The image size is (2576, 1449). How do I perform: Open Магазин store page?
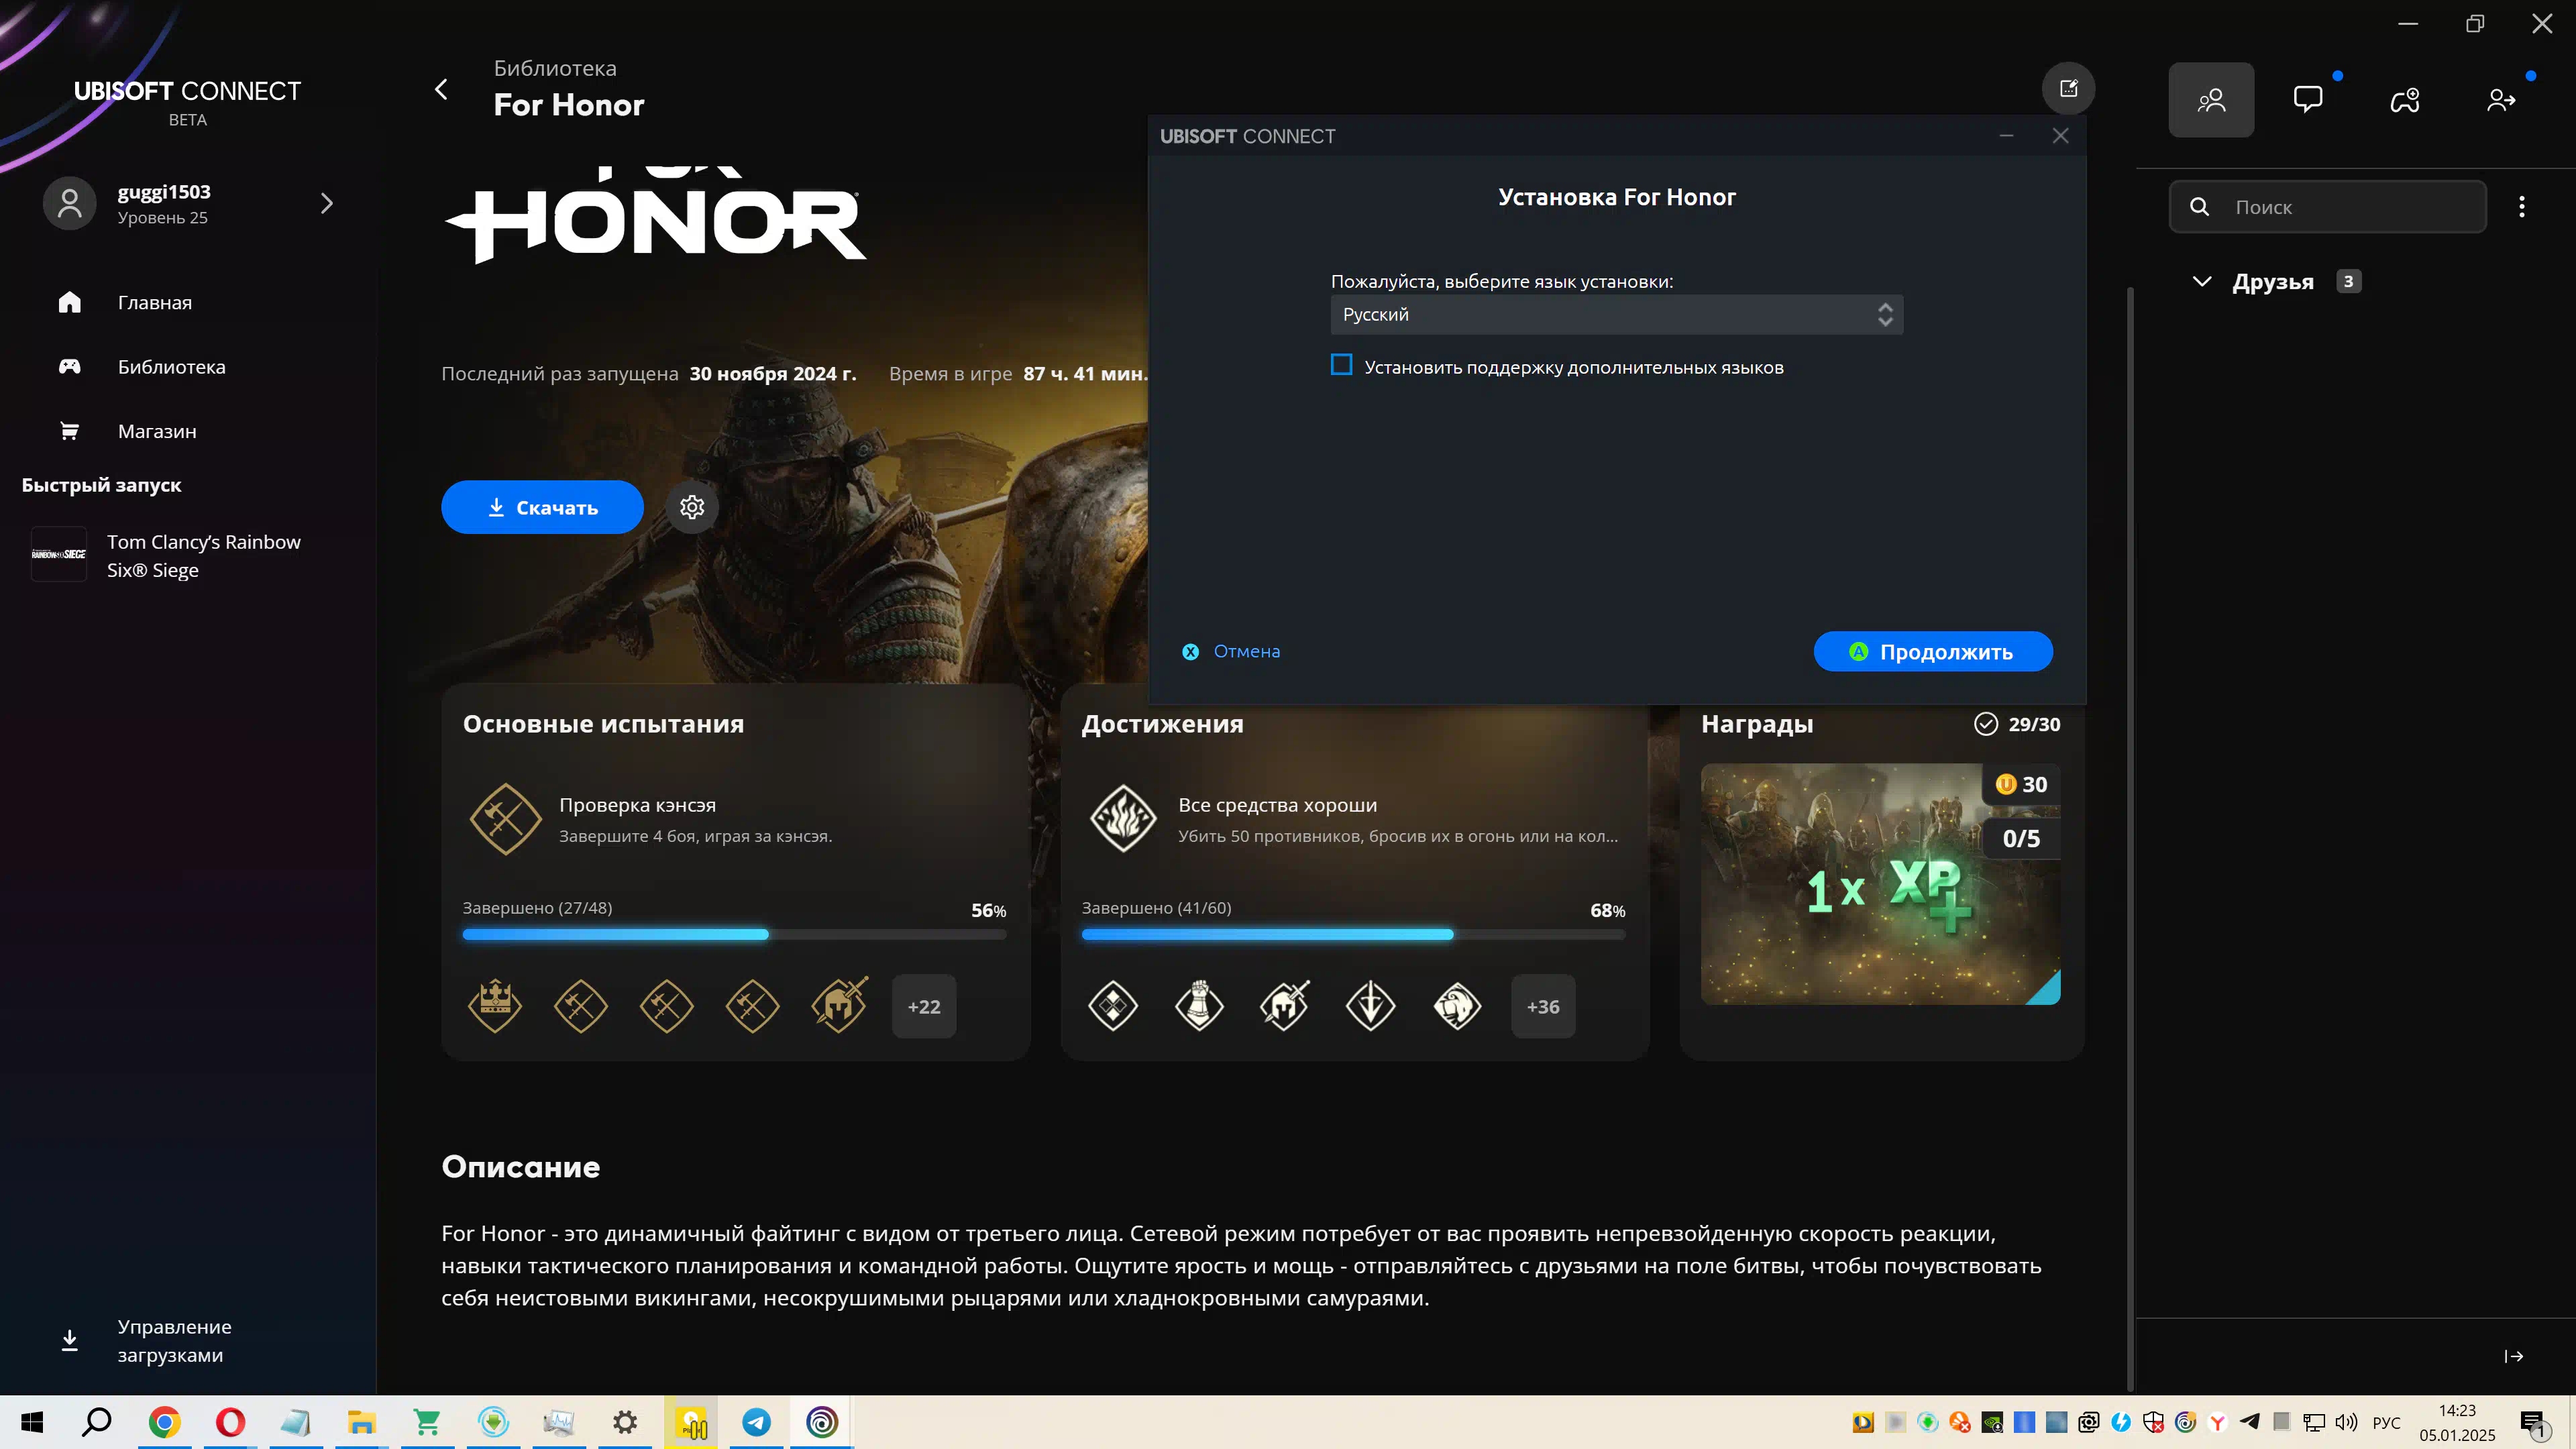tap(156, 431)
